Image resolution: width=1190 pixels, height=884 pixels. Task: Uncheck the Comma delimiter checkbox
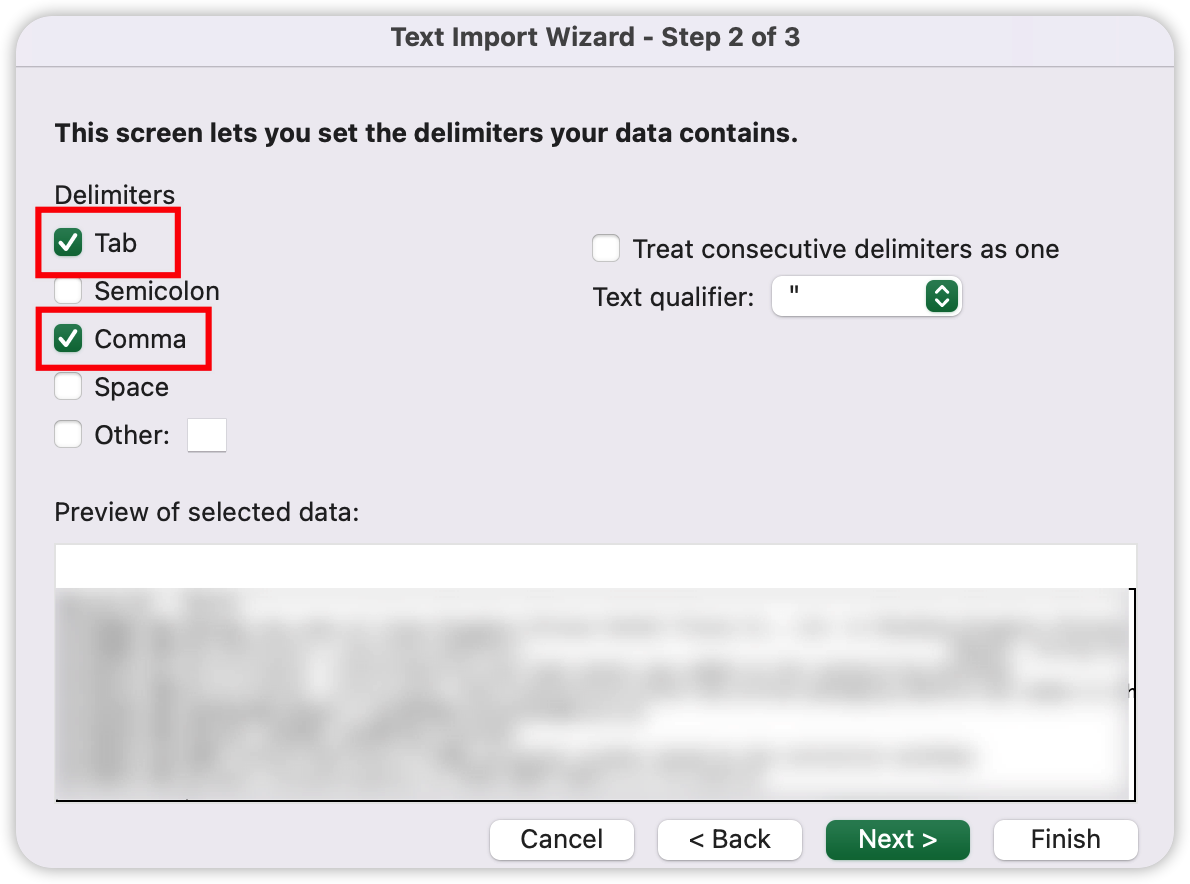(x=68, y=339)
